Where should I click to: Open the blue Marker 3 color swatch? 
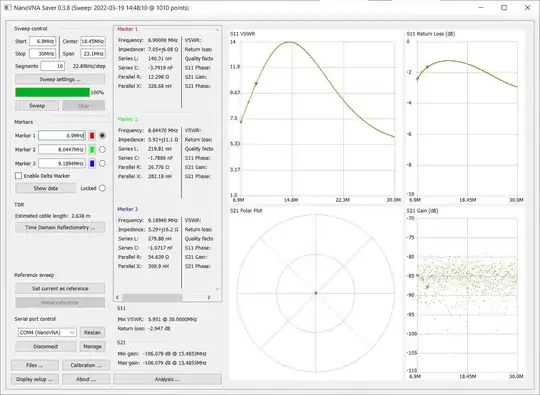click(92, 164)
